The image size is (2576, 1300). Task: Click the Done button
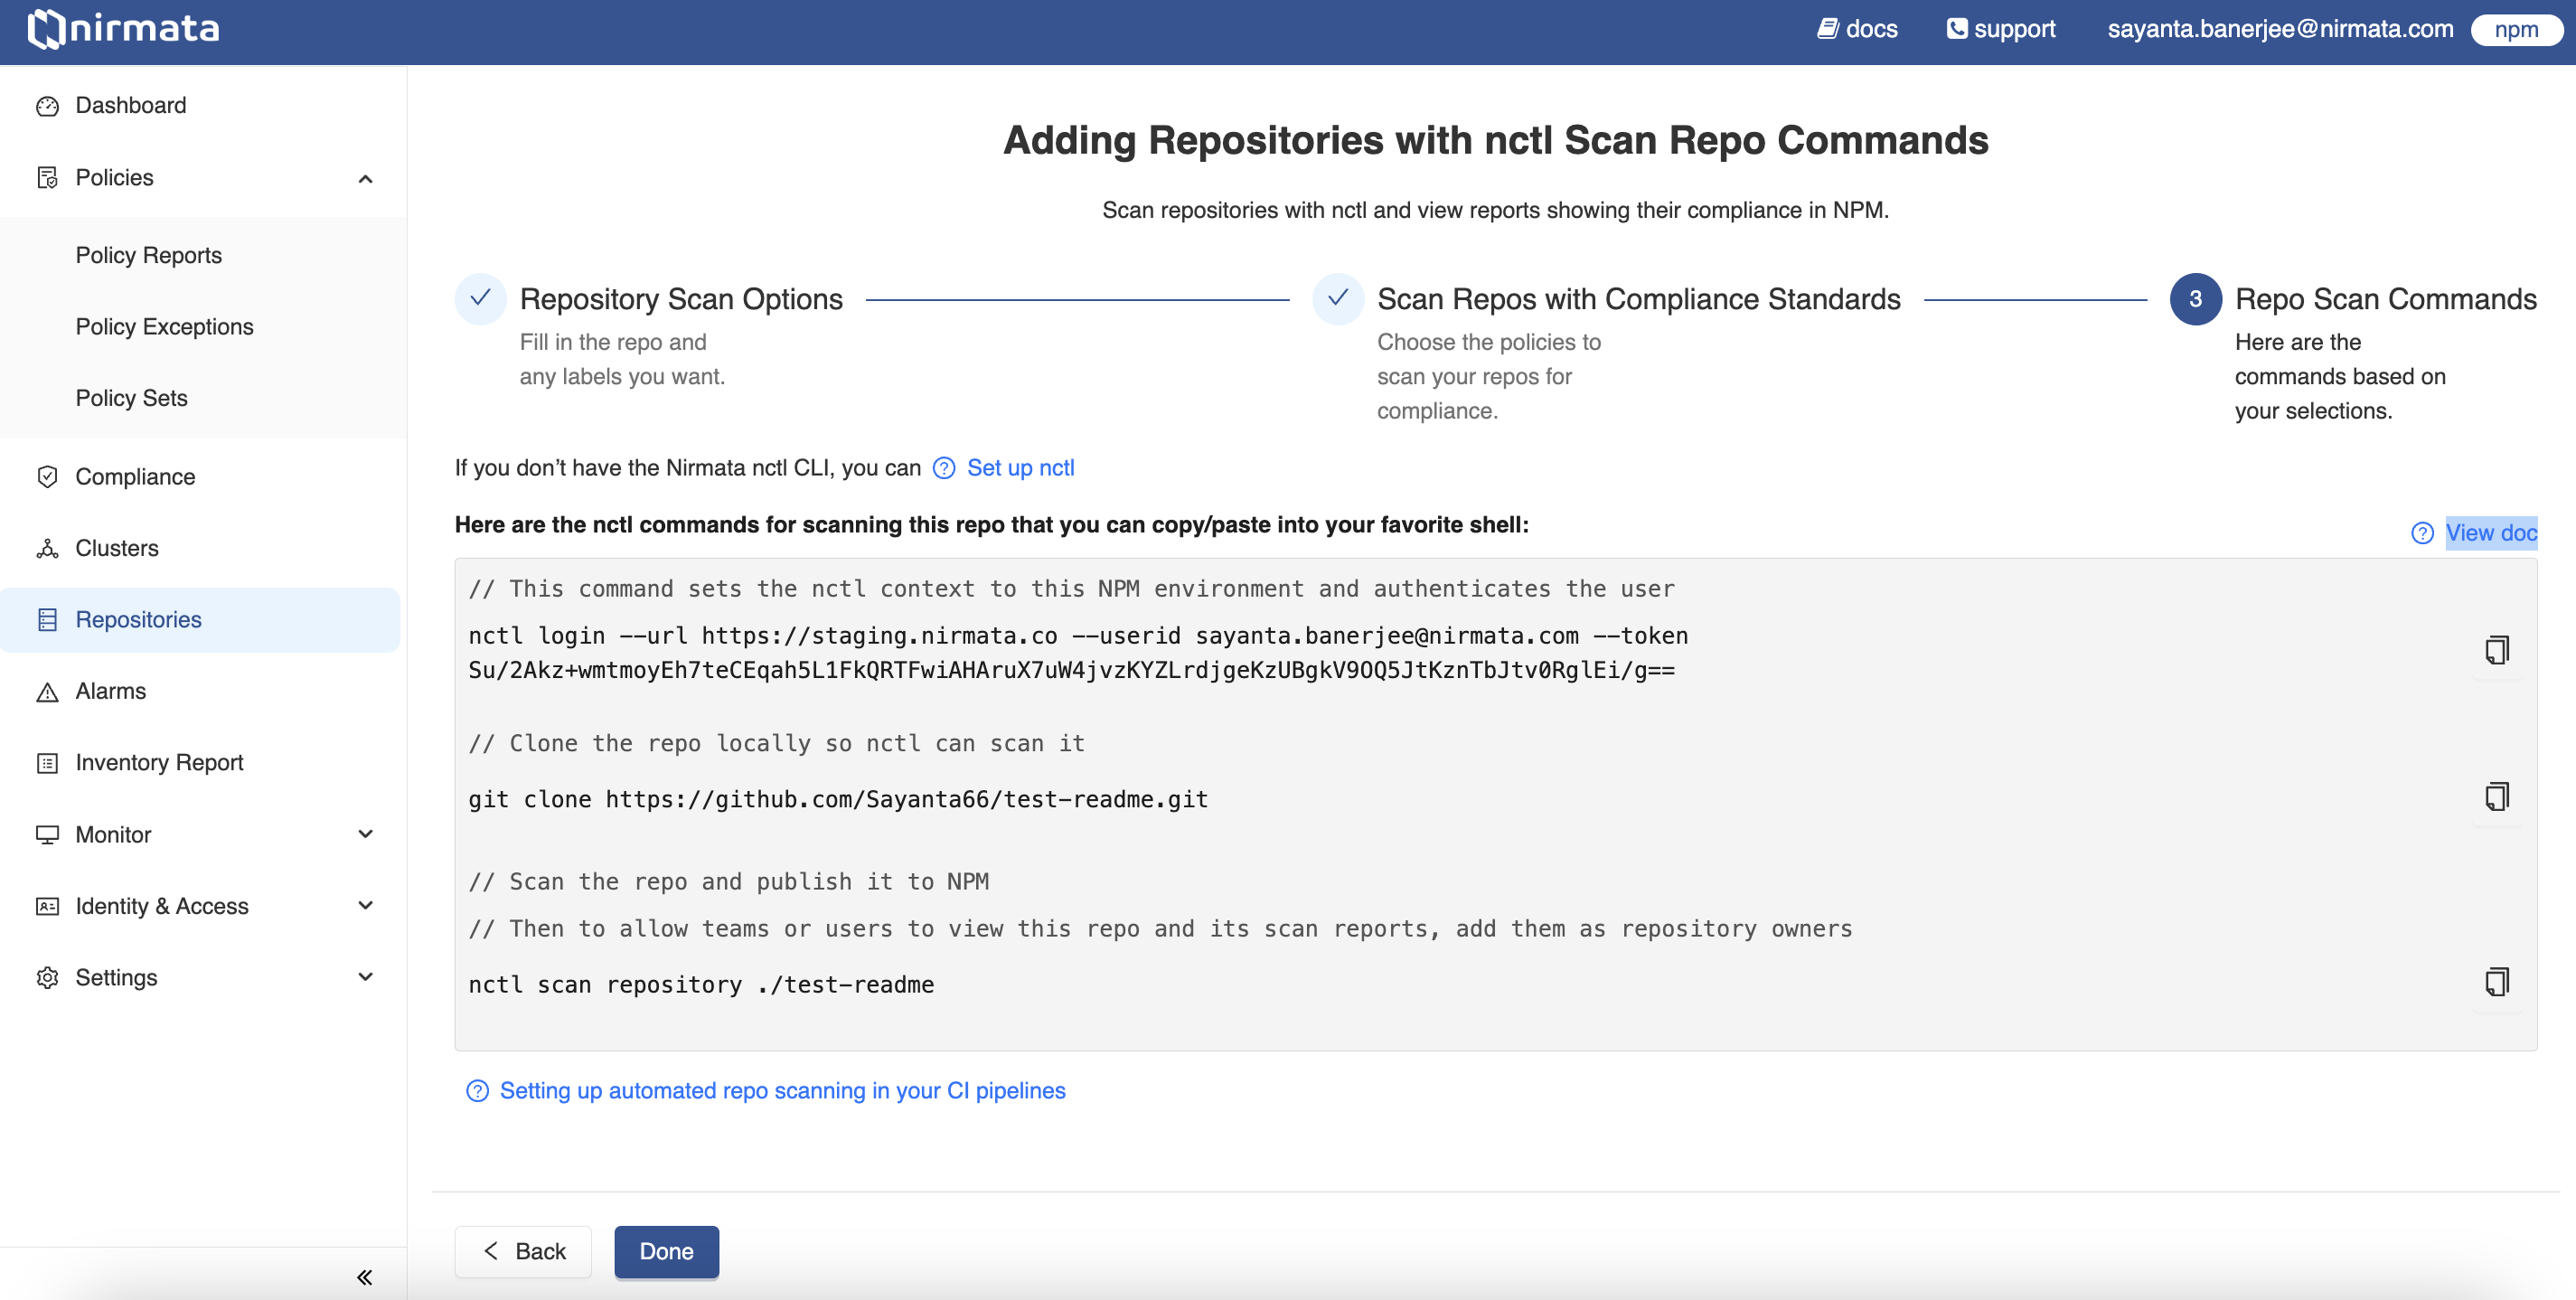[666, 1251]
